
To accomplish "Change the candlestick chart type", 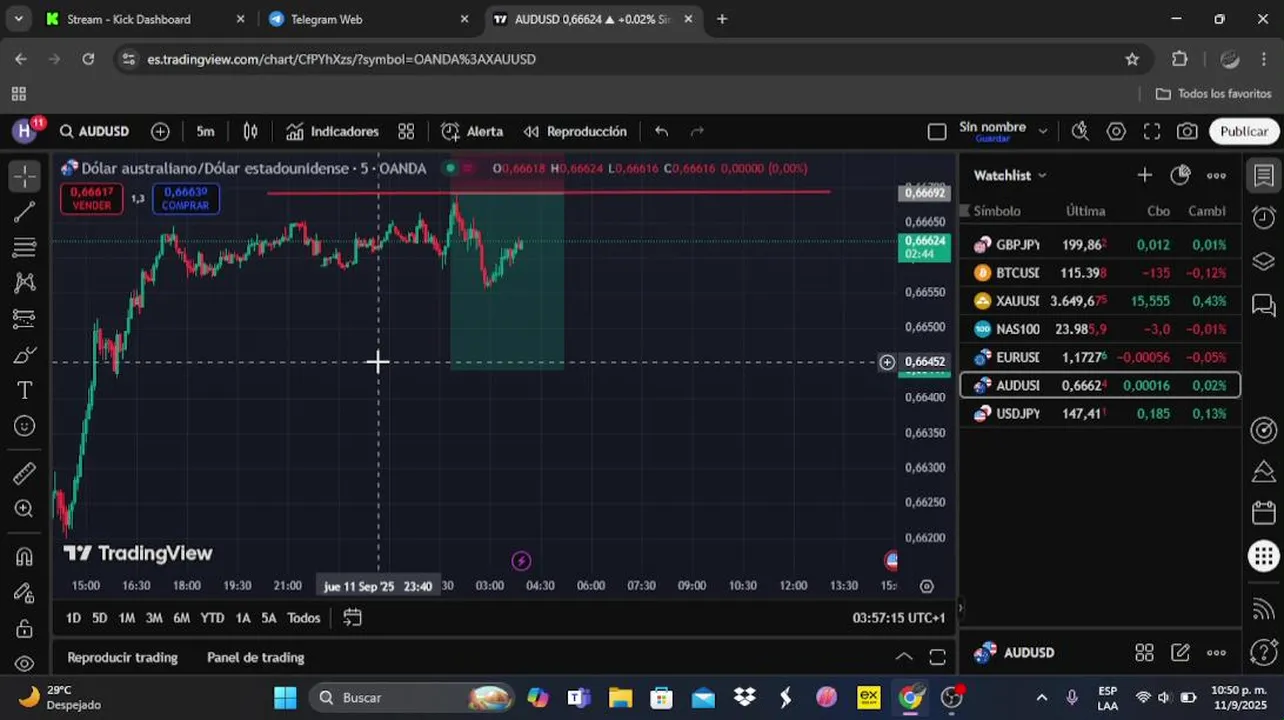I will coord(250,131).
